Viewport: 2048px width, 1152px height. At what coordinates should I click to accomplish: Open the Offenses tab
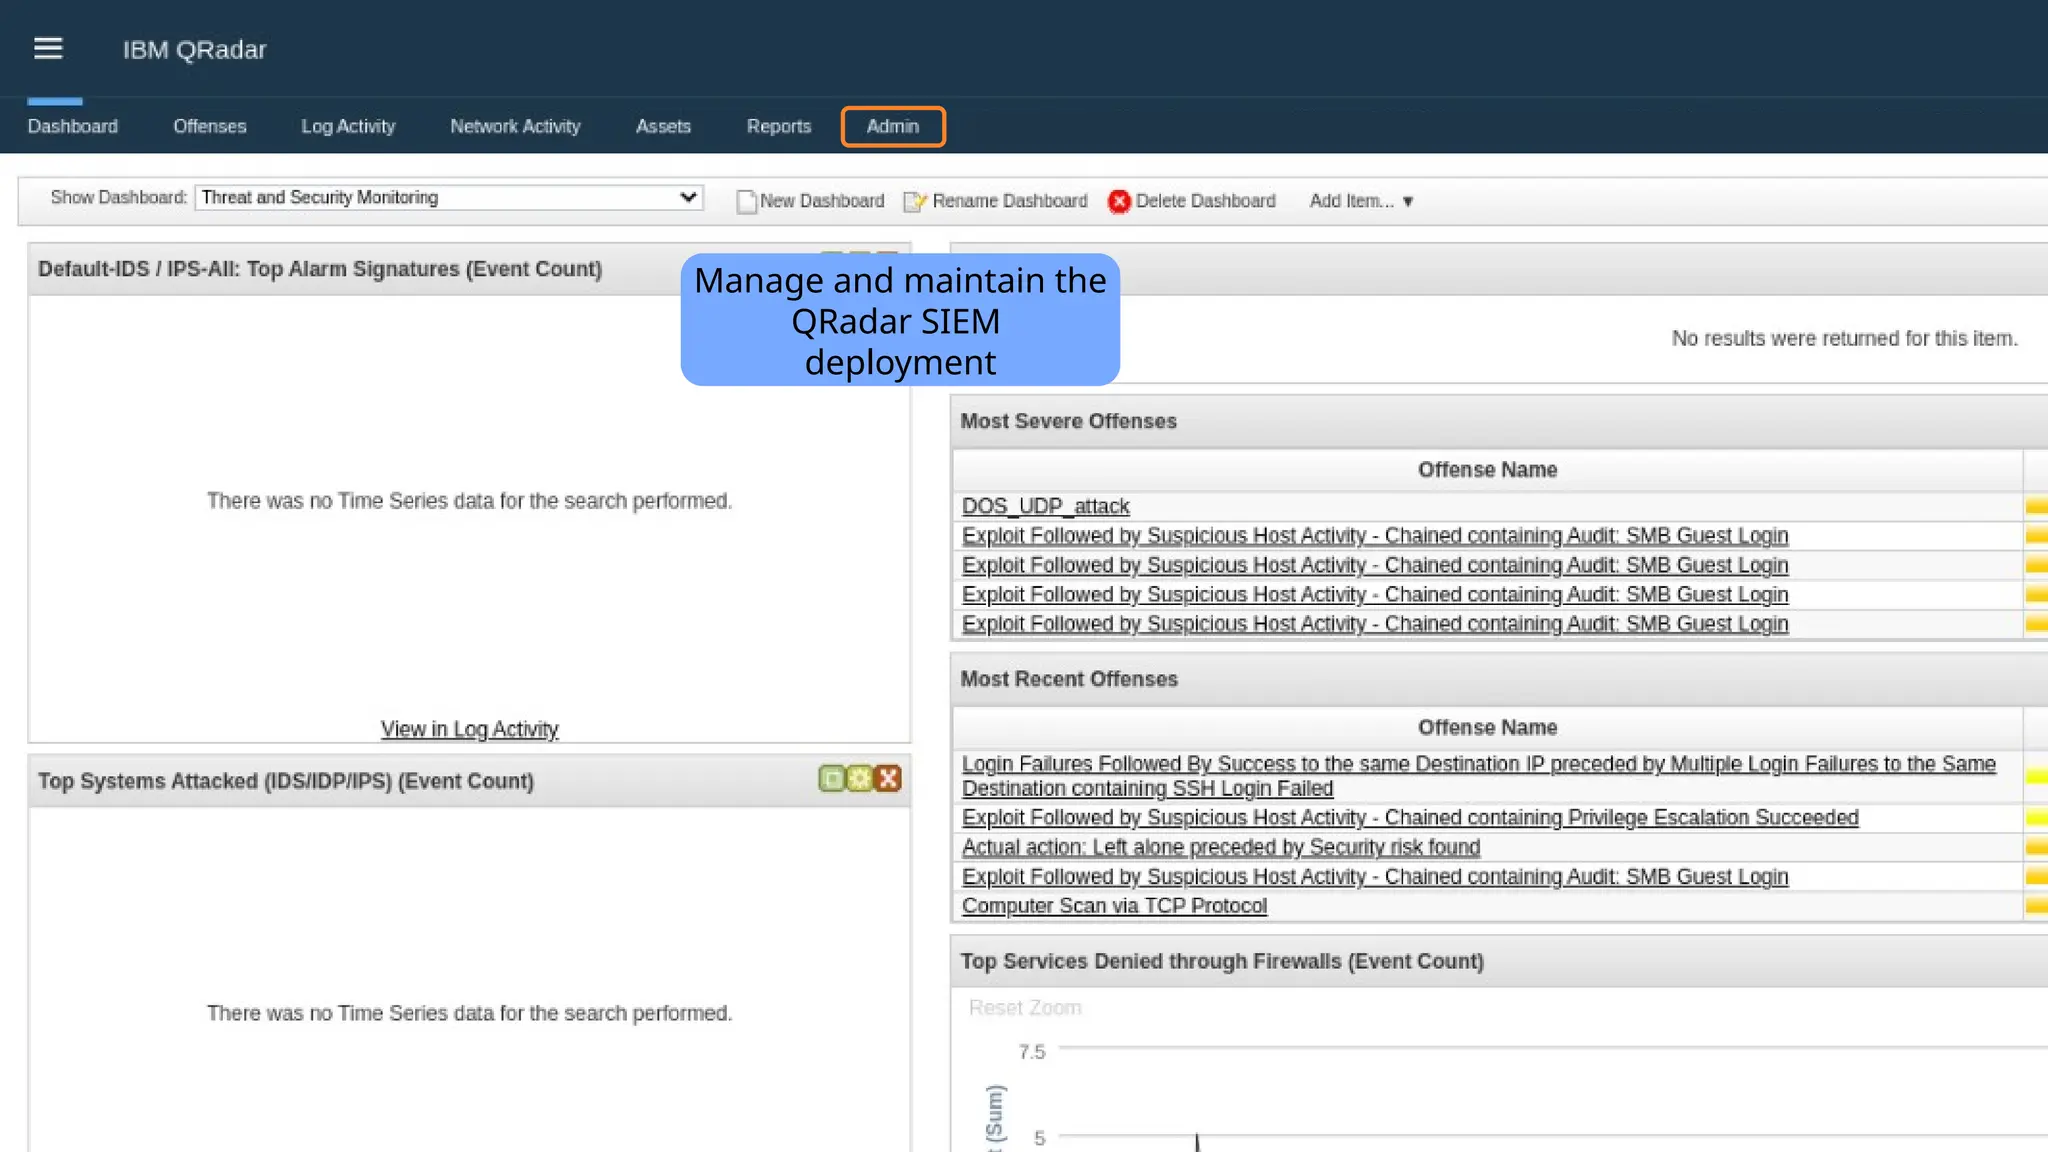[x=209, y=127]
